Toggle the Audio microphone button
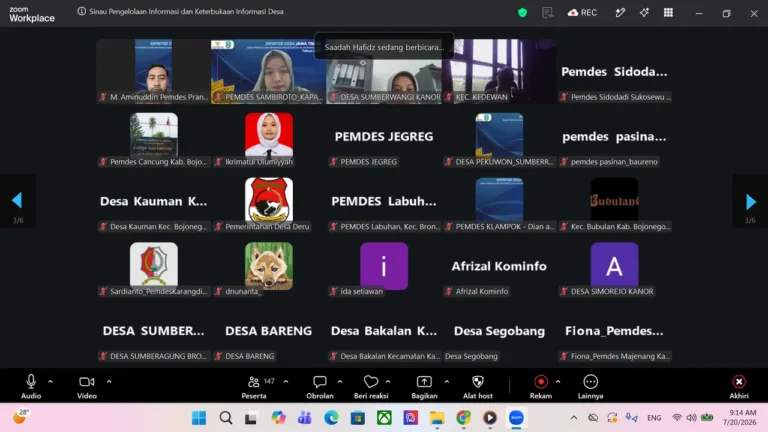This screenshot has height=432, width=768. 30,386
